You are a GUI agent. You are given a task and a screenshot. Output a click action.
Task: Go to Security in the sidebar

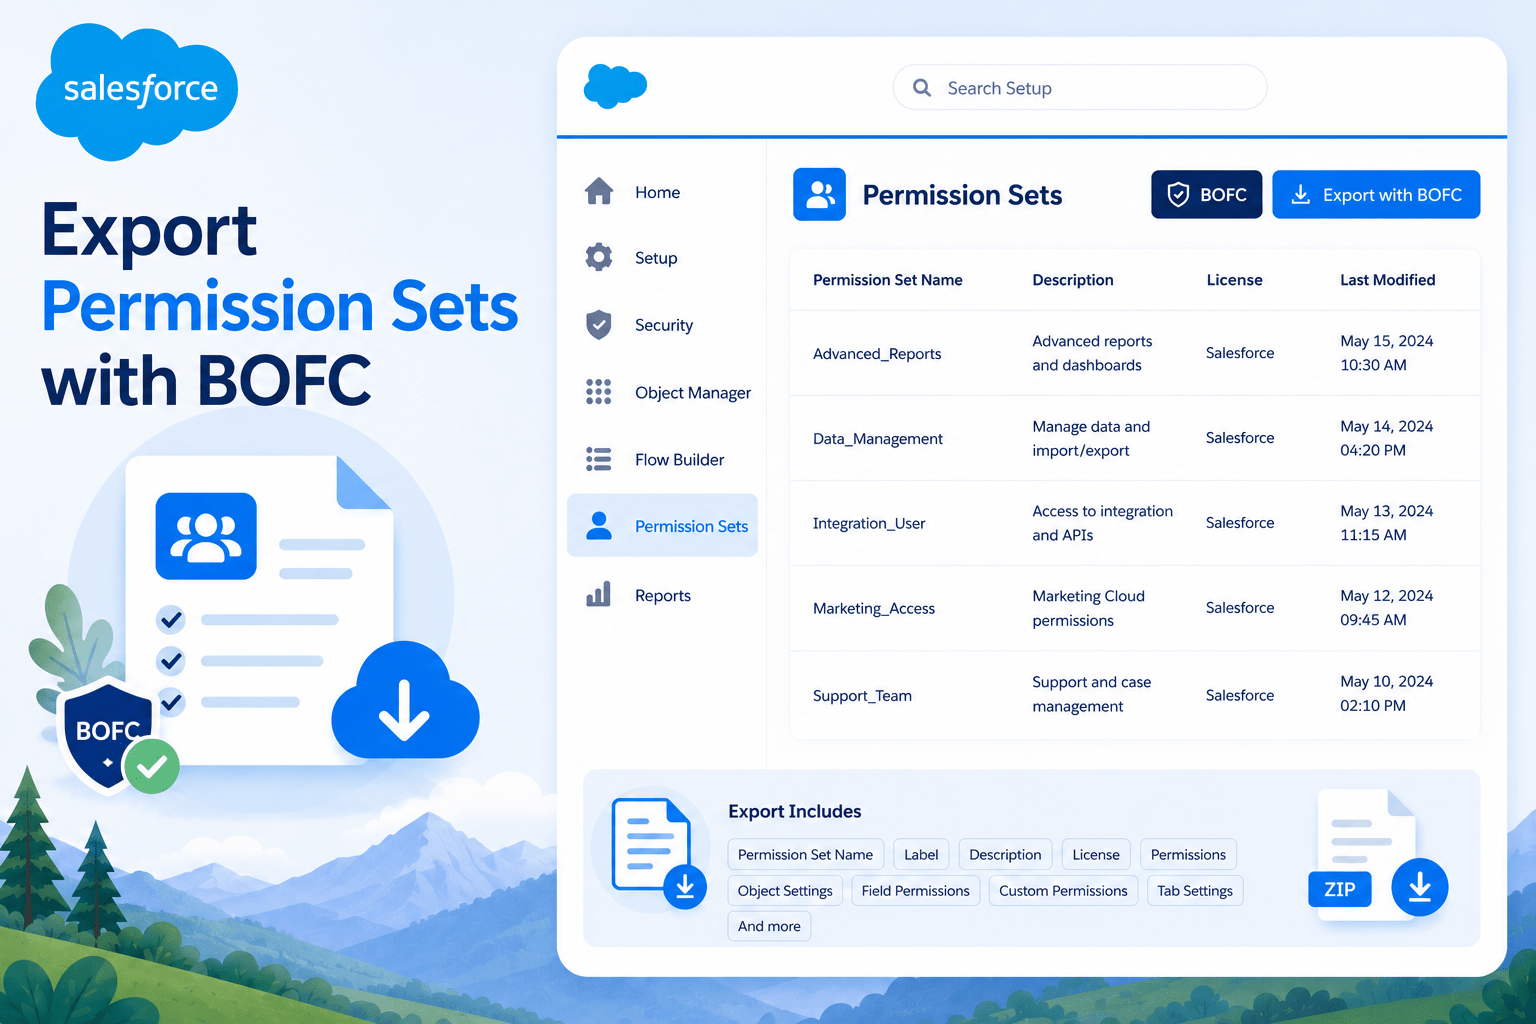(x=662, y=325)
